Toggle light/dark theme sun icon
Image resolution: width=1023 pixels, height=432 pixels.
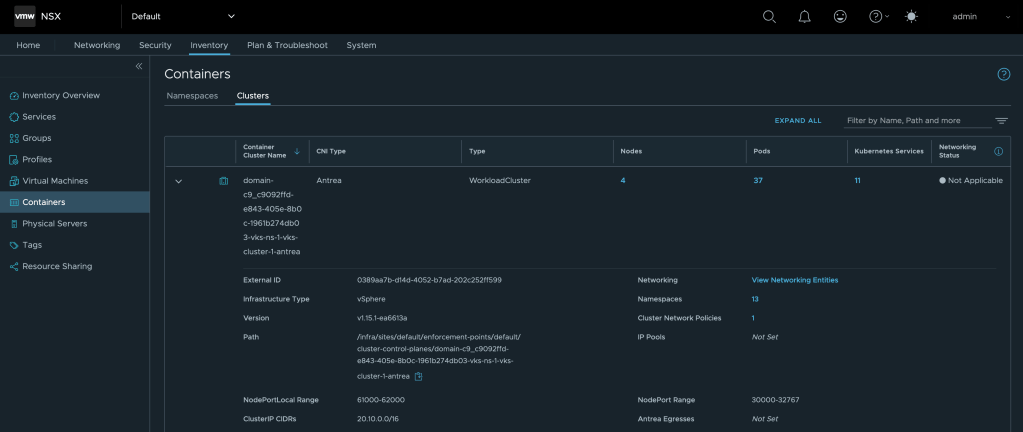tap(910, 16)
